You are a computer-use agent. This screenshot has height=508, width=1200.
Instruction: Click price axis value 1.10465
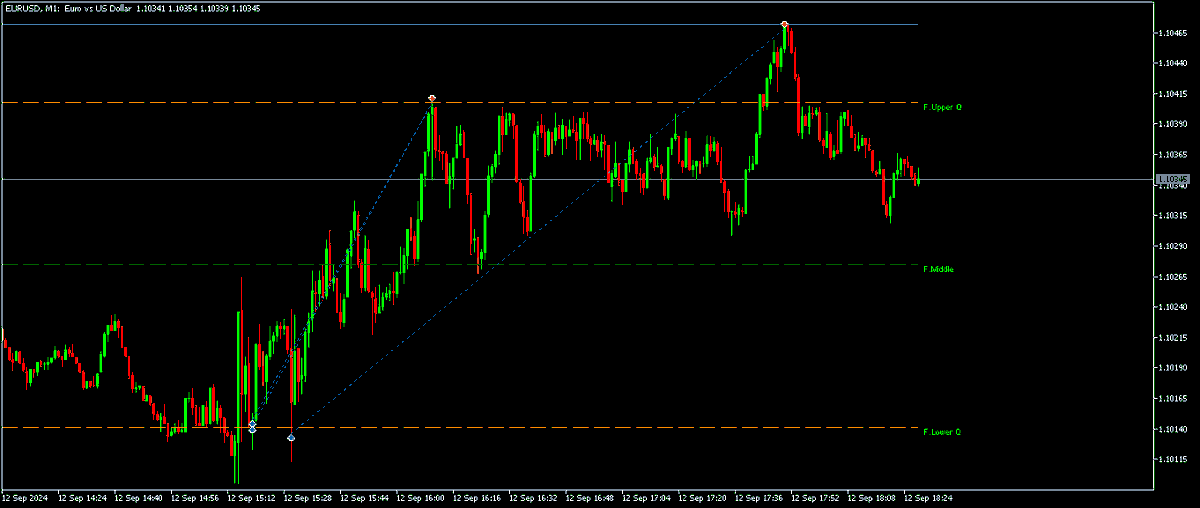coord(1173,33)
